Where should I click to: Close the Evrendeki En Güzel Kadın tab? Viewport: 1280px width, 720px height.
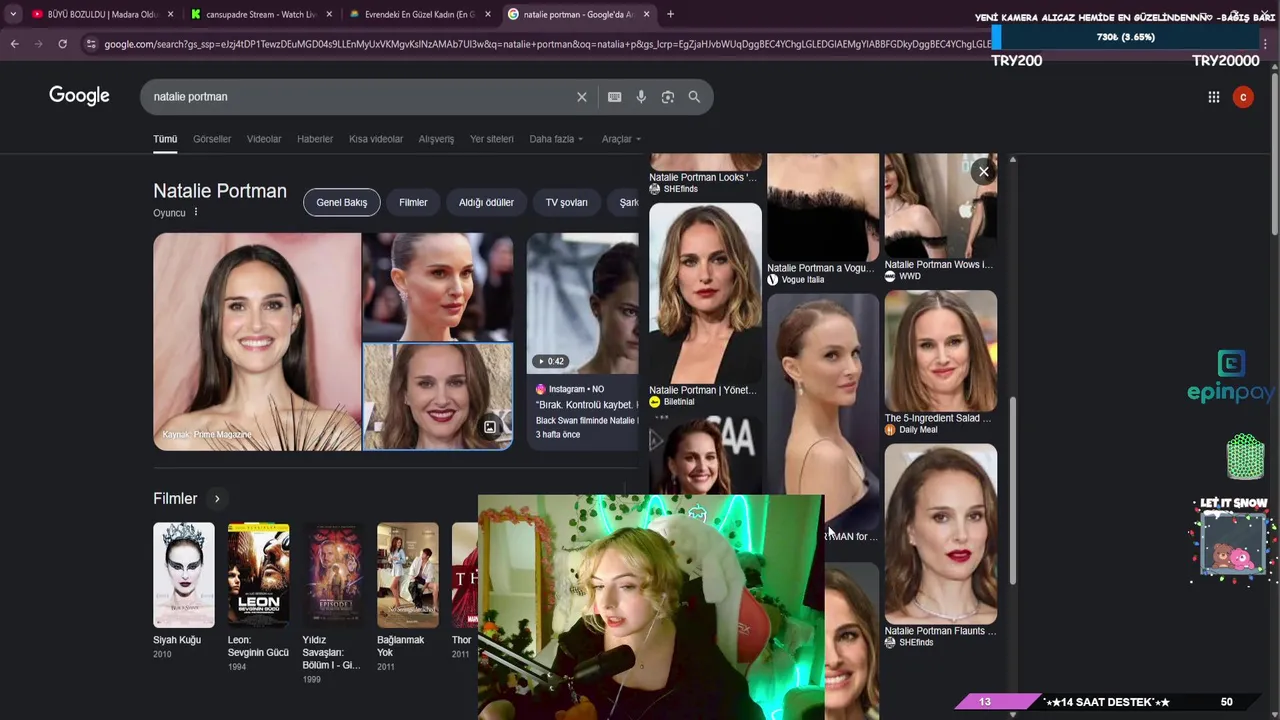pyautogui.click(x=488, y=14)
